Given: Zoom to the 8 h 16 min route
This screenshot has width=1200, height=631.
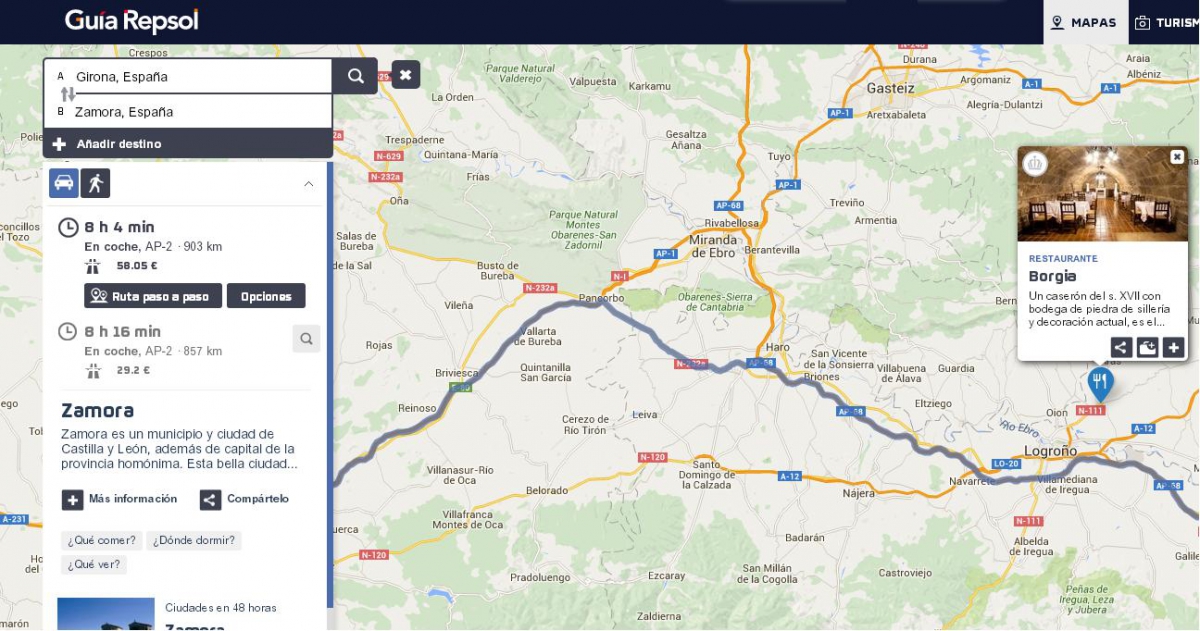Looking at the screenshot, I should (x=306, y=339).
